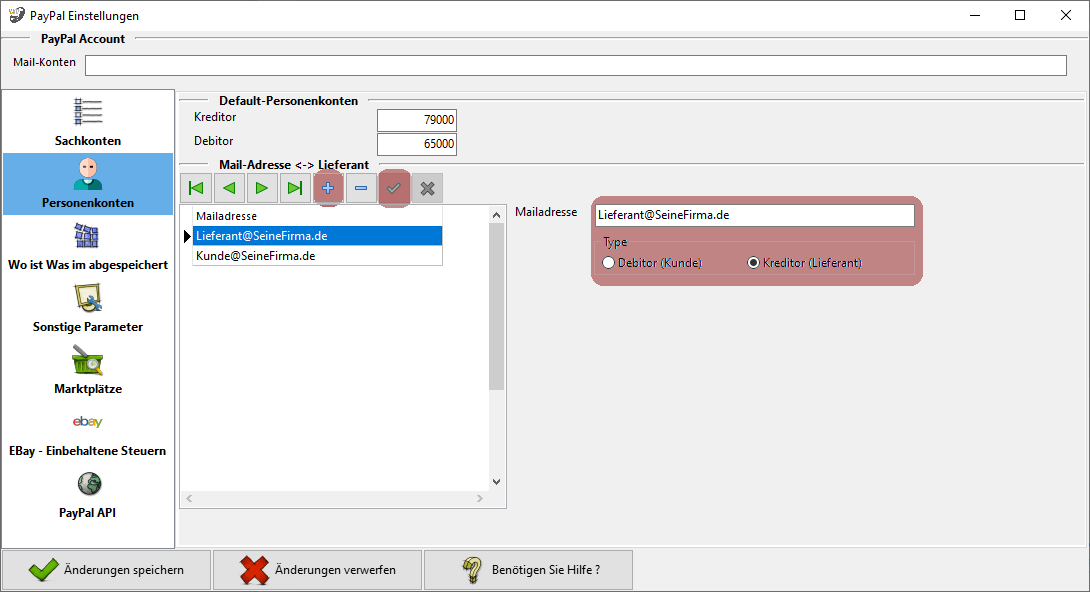
Task: Go to previous record arrow
Action: [229, 188]
